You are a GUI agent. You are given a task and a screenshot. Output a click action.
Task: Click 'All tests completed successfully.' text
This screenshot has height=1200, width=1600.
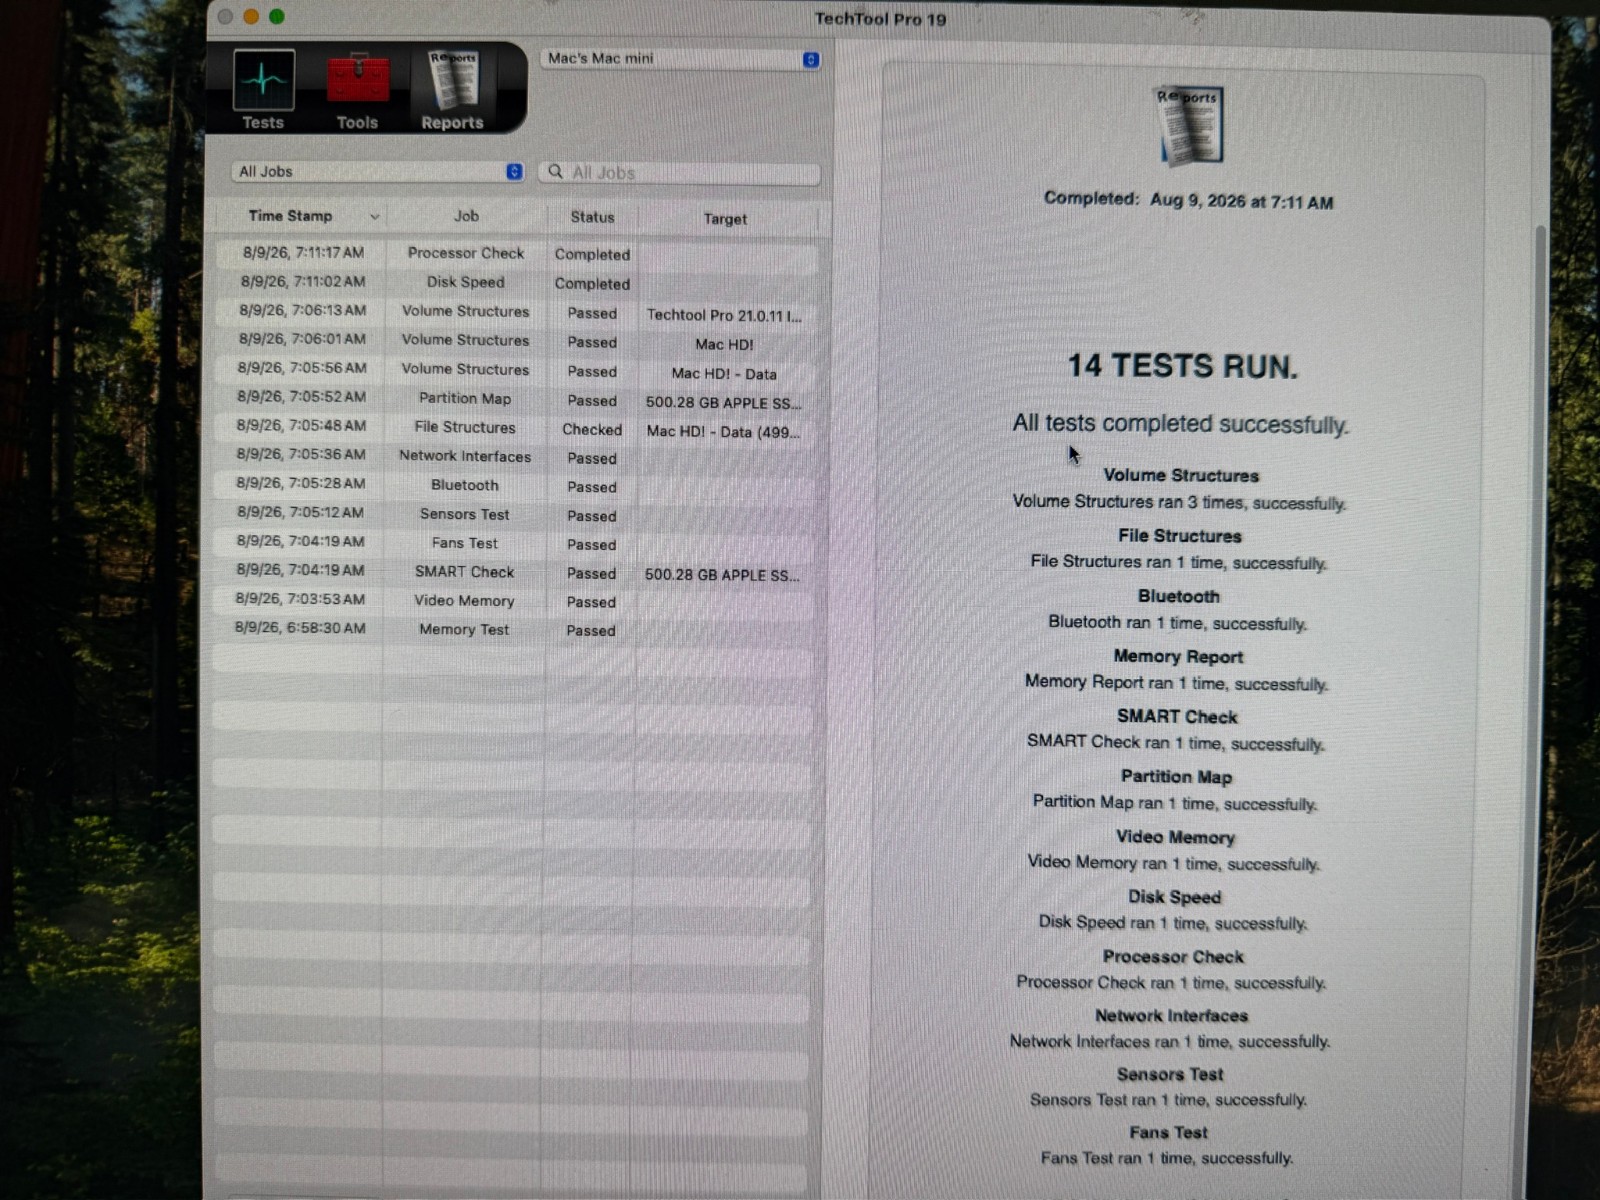point(1181,424)
